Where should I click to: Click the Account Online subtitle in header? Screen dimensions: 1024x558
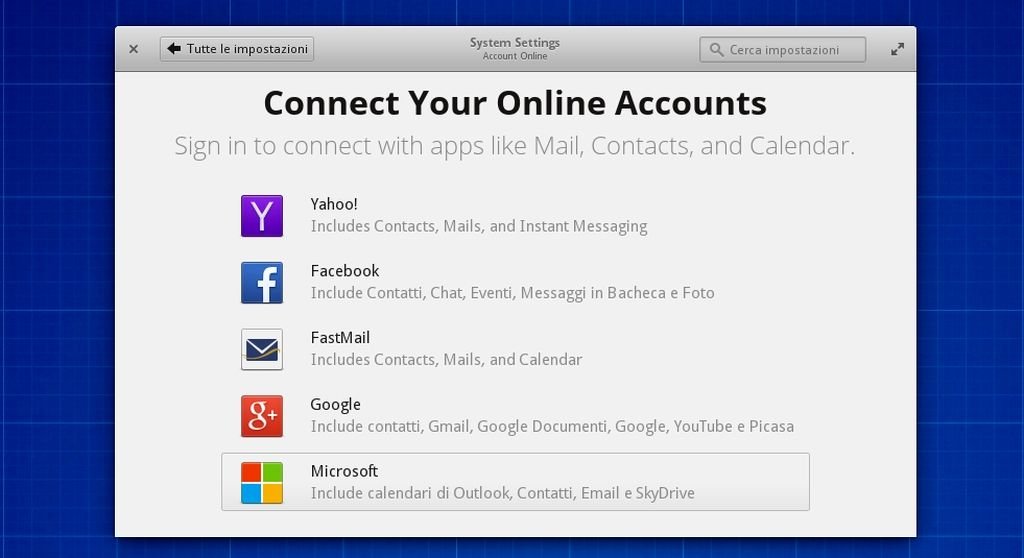[x=515, y=56]
